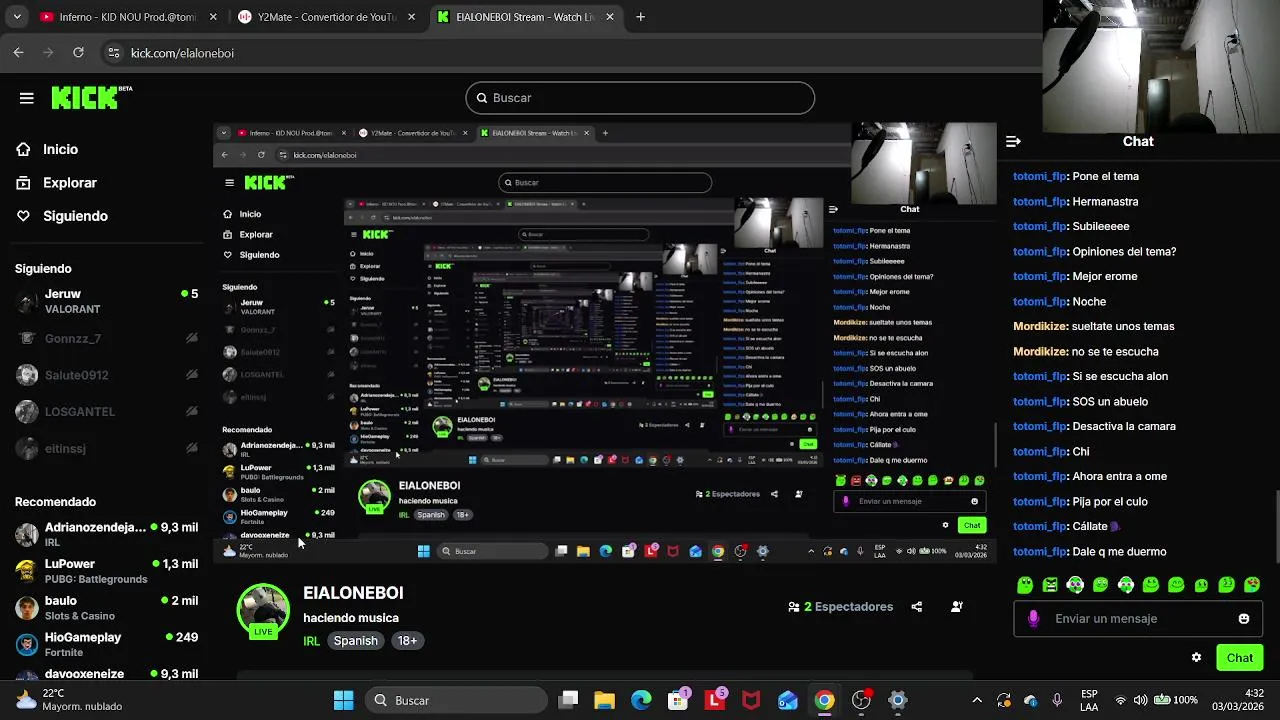The height and width of the screenshot is (720, 1280).
Task: Open the emoji picker in chat input
Action: (1244, 619)
